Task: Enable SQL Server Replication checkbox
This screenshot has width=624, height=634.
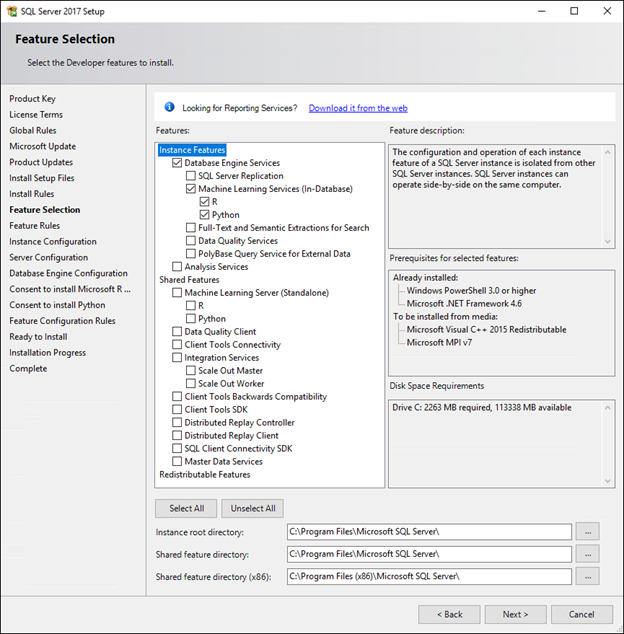Action: (x=190, y=176)
